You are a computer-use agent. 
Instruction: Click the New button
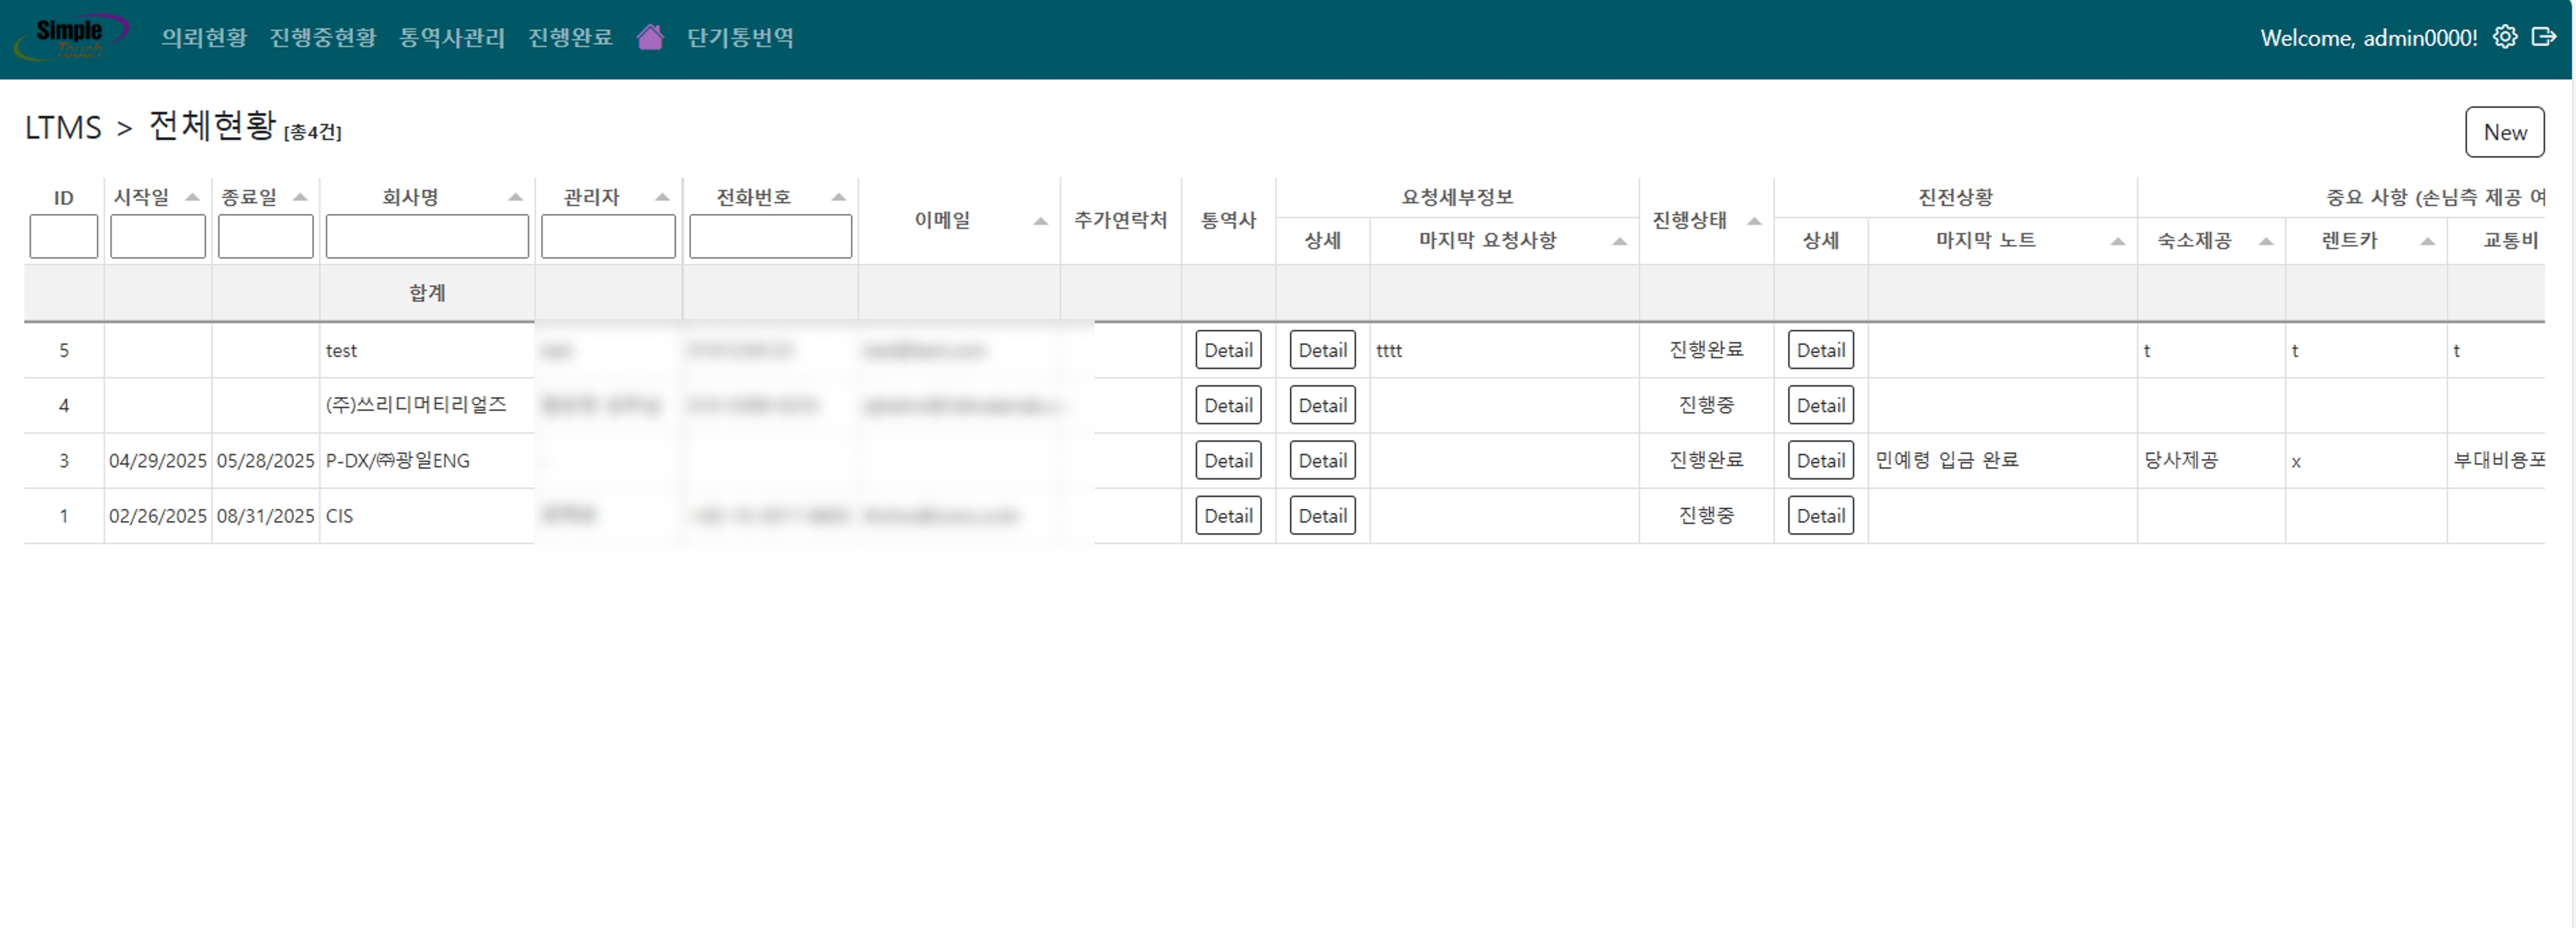(2503, 132)
